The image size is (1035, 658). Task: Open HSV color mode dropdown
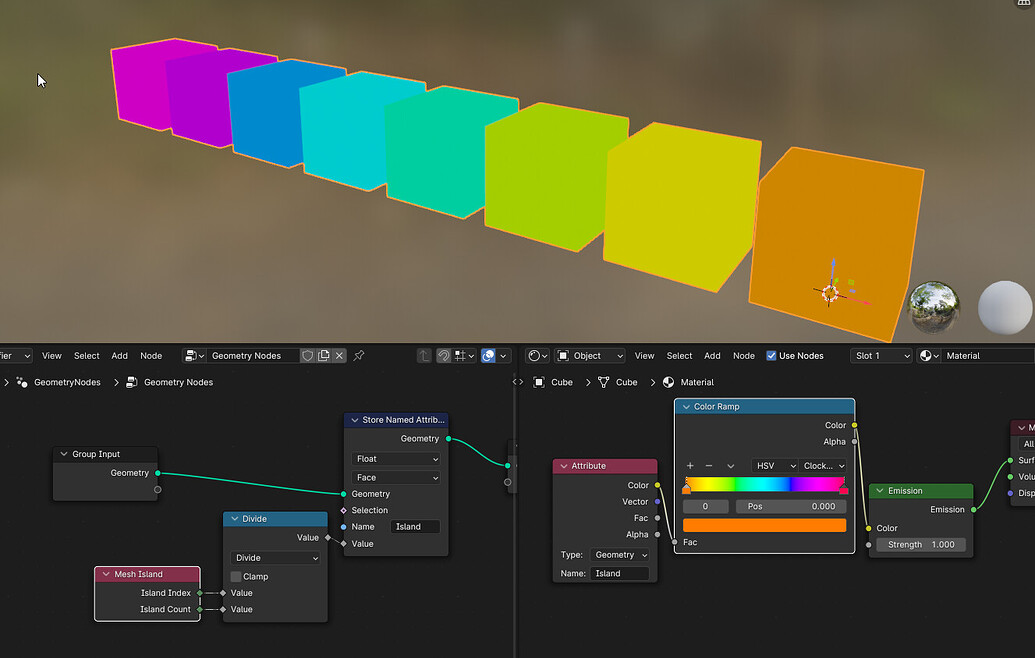coord(774,466)
